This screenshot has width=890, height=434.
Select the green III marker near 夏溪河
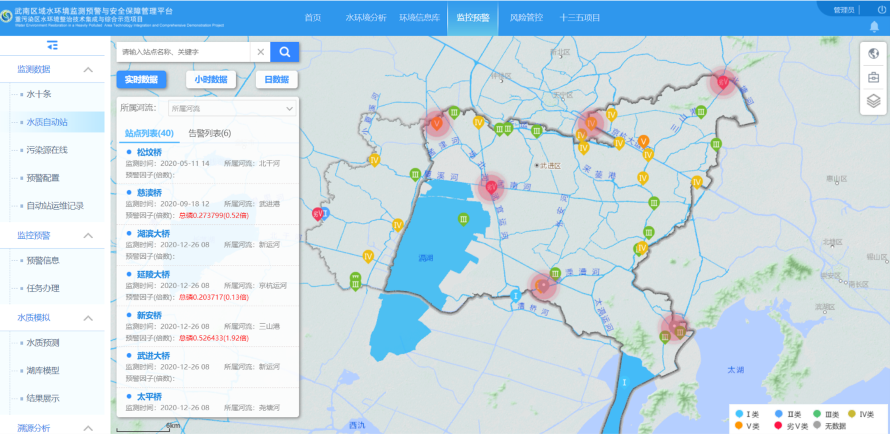tap(416, 174)
